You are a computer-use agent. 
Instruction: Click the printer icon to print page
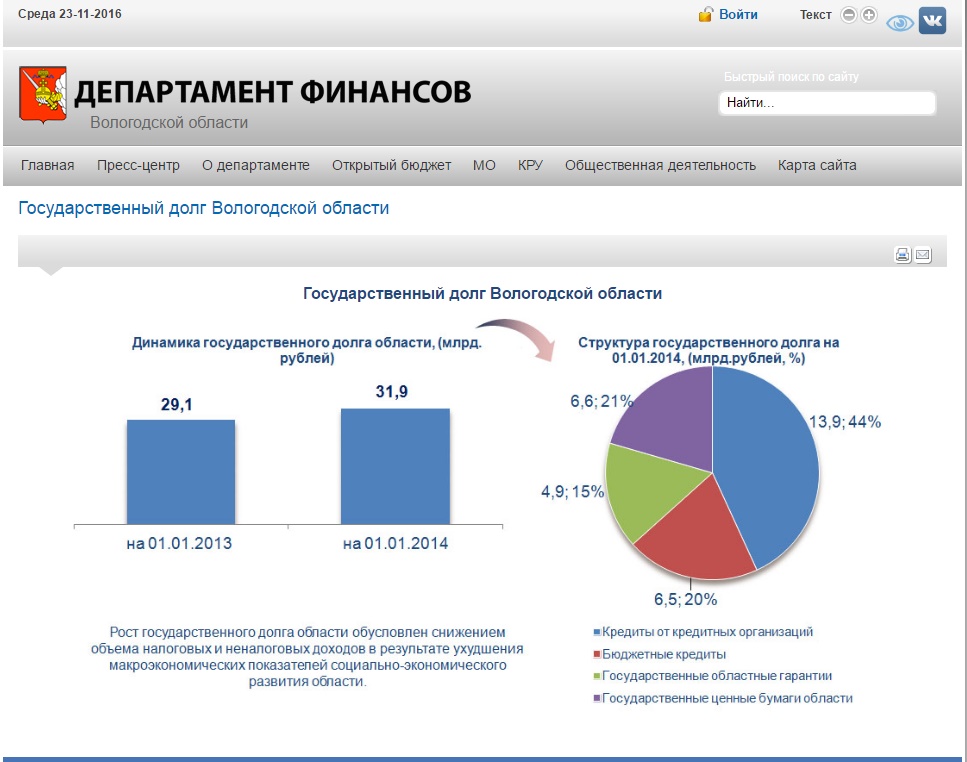(902, 255)
